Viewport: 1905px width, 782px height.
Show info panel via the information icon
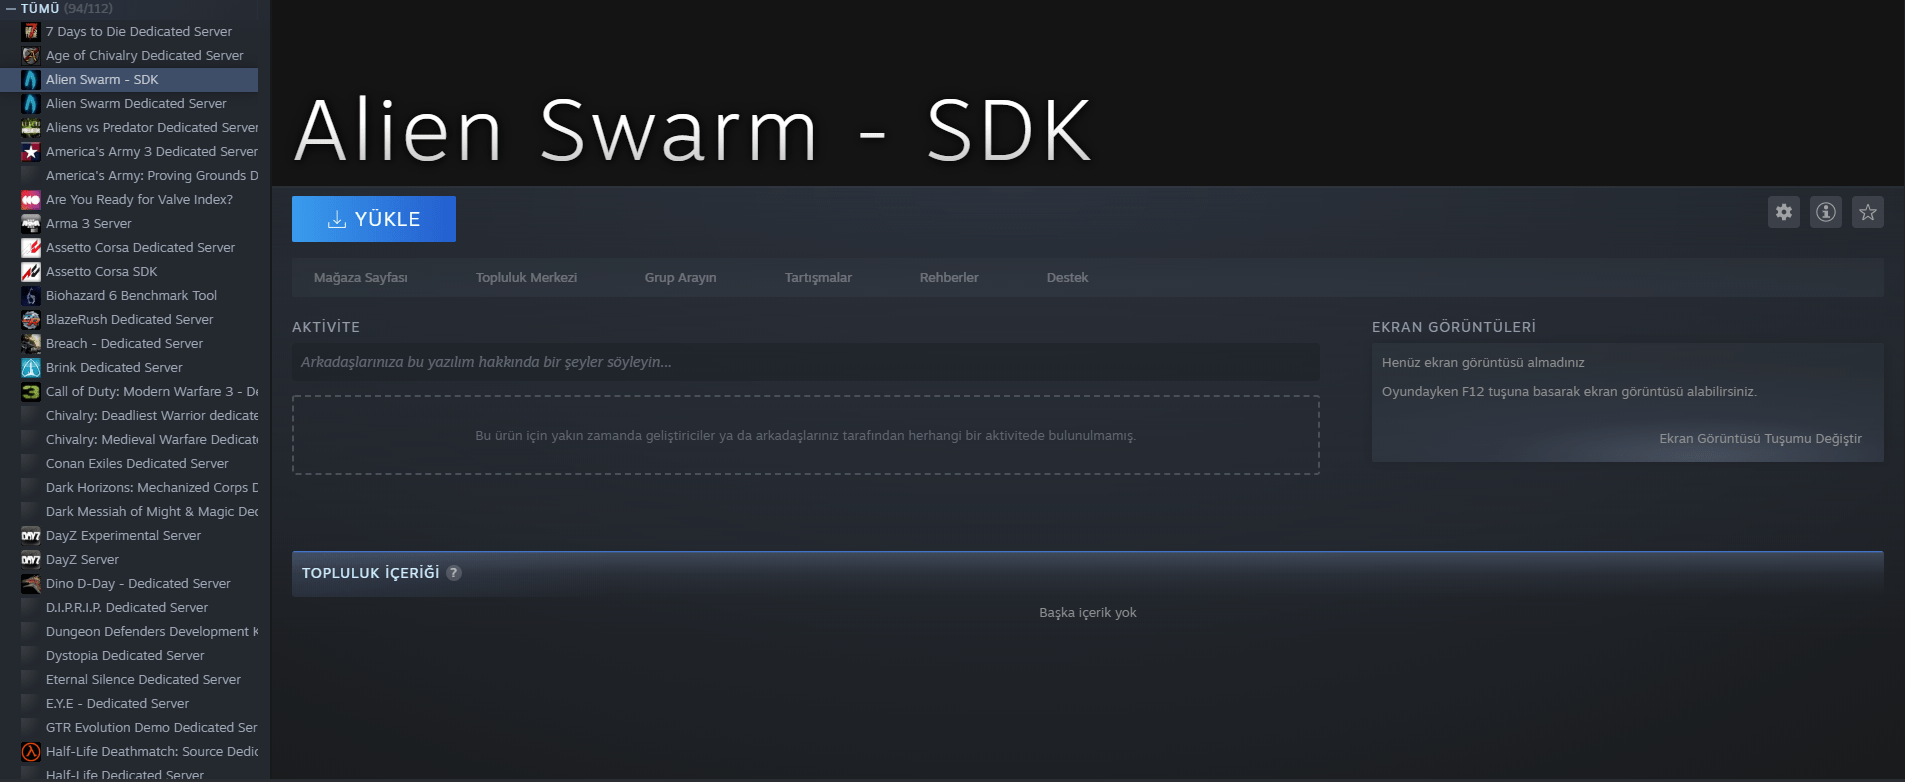click(x=1826, y=212)
